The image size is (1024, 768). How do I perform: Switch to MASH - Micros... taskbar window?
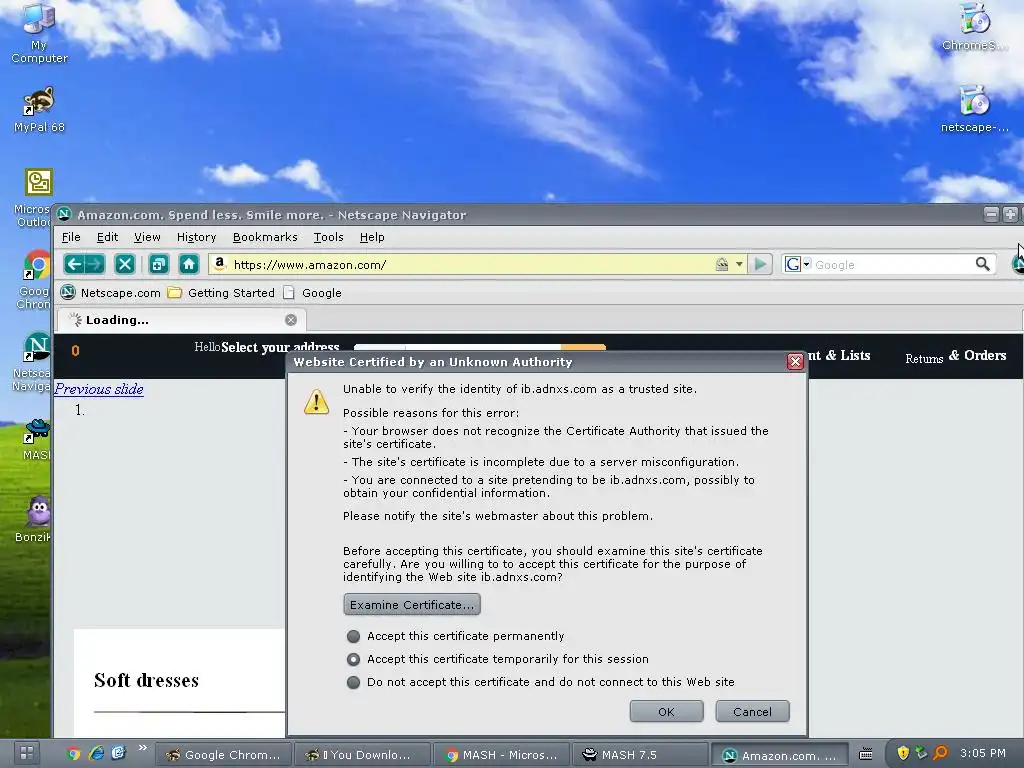501,755
